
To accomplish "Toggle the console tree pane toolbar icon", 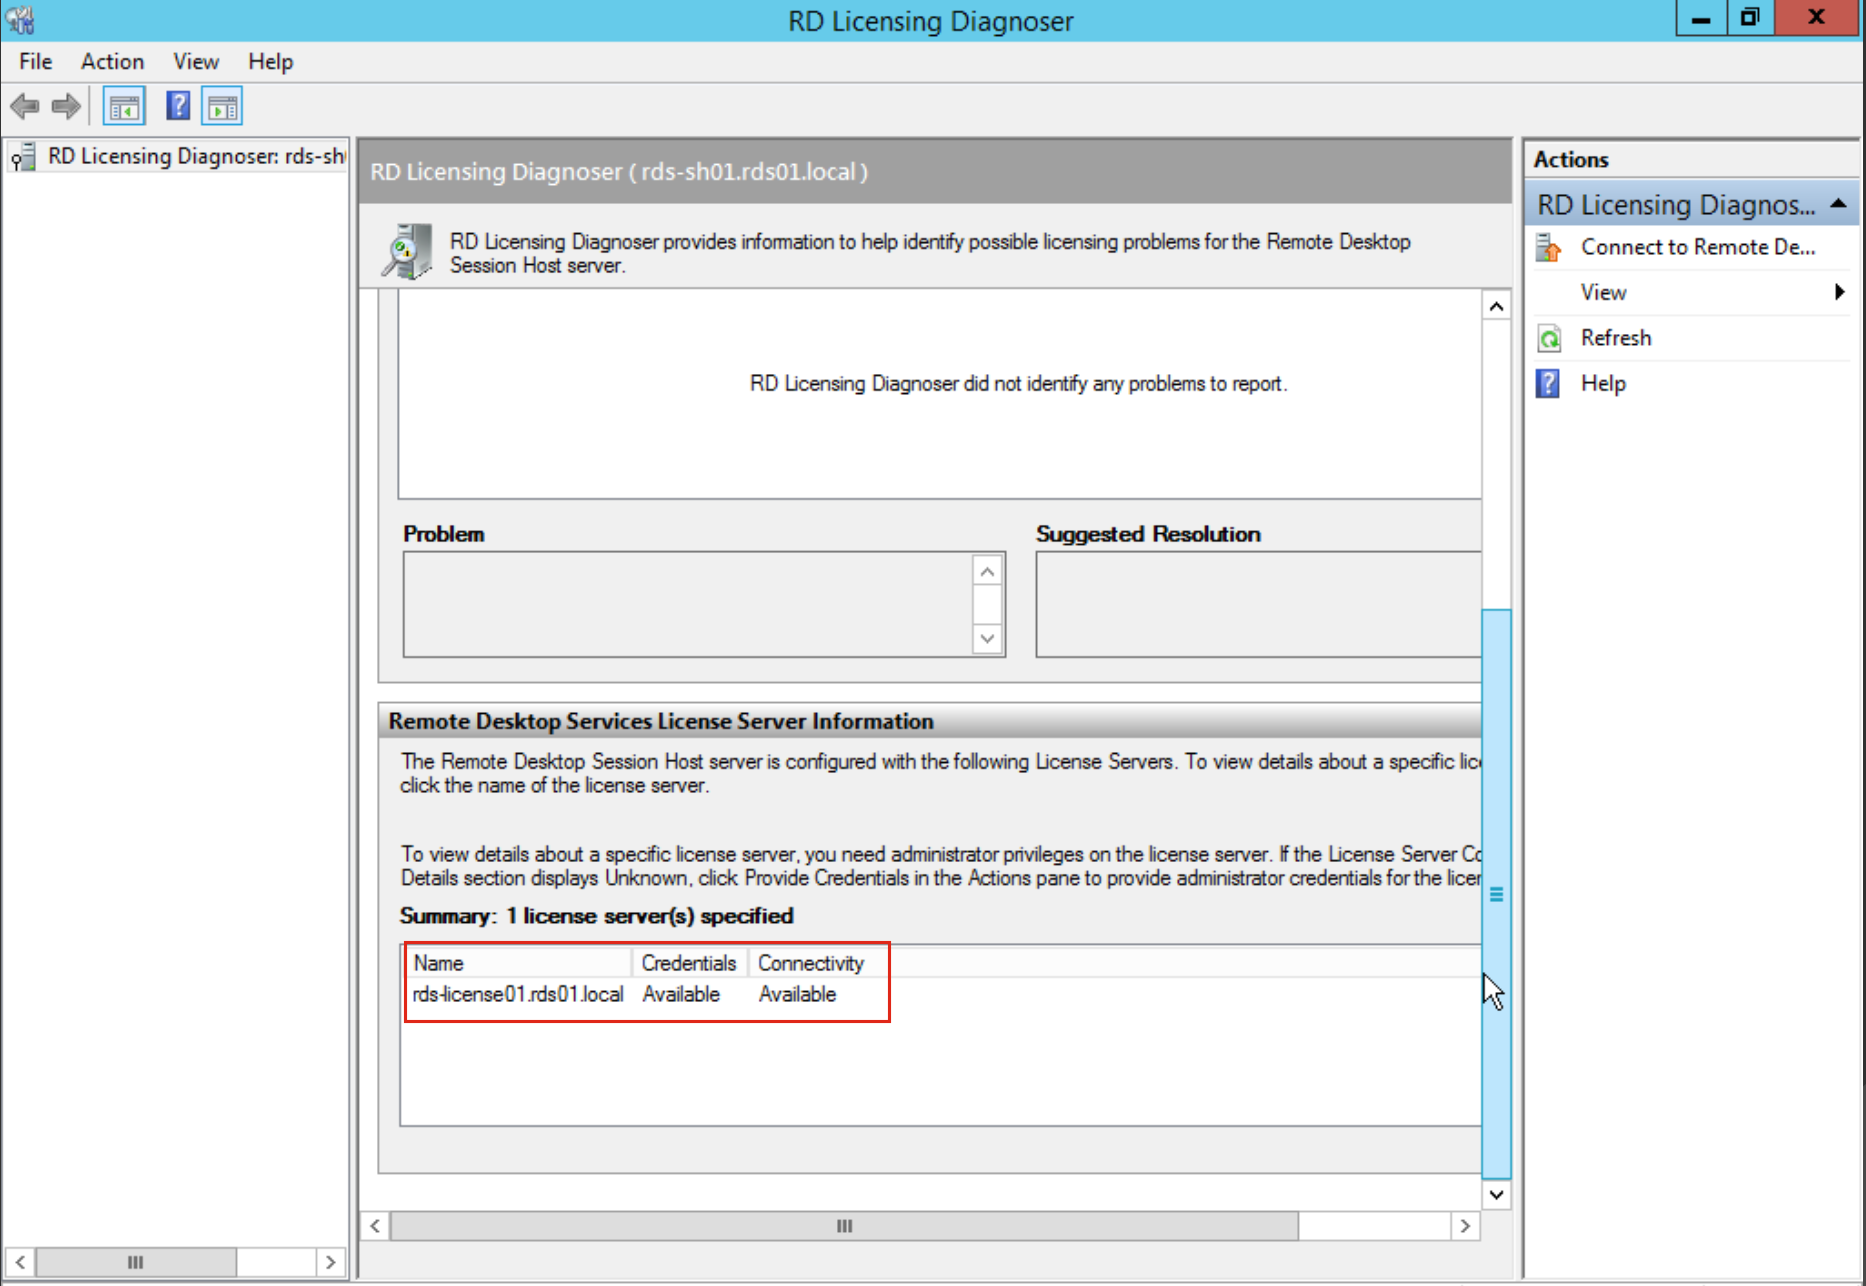I will pyautogui.click(x=124, y=107).
